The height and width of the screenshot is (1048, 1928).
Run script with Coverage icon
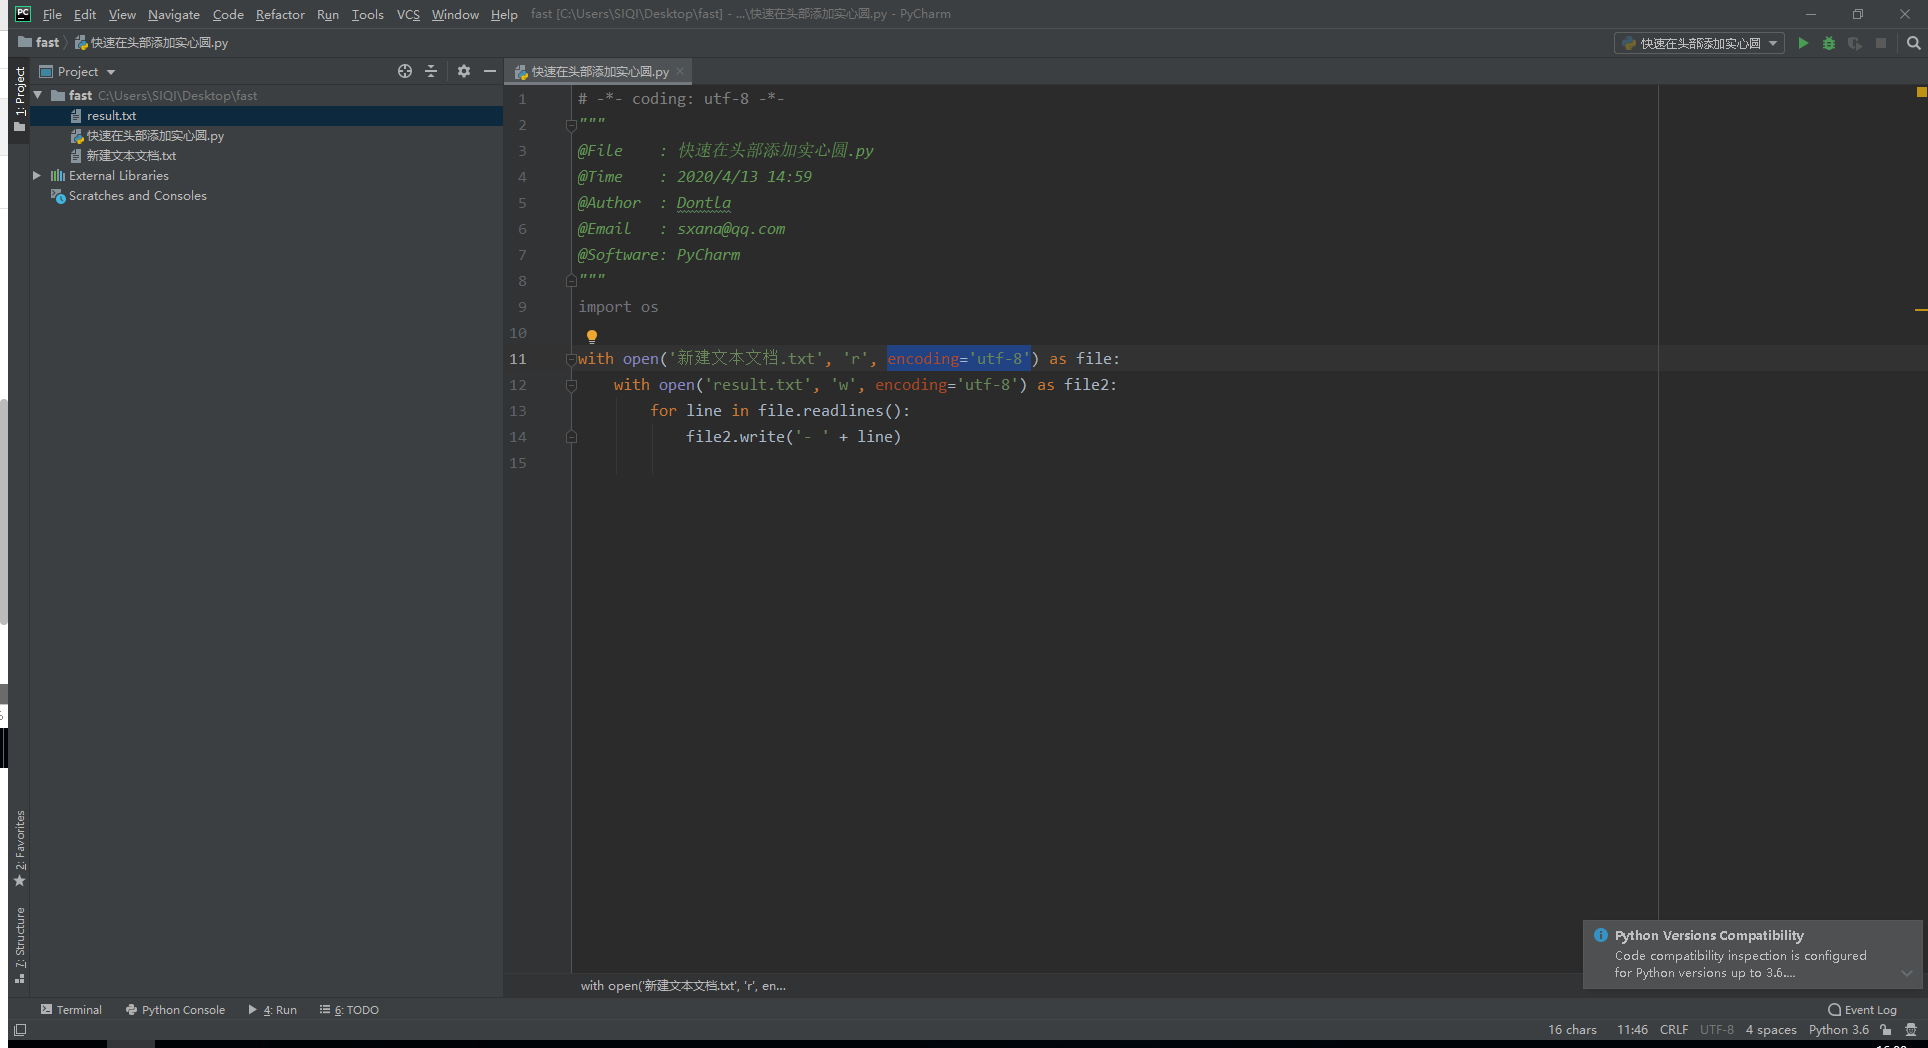point(1856,43)
